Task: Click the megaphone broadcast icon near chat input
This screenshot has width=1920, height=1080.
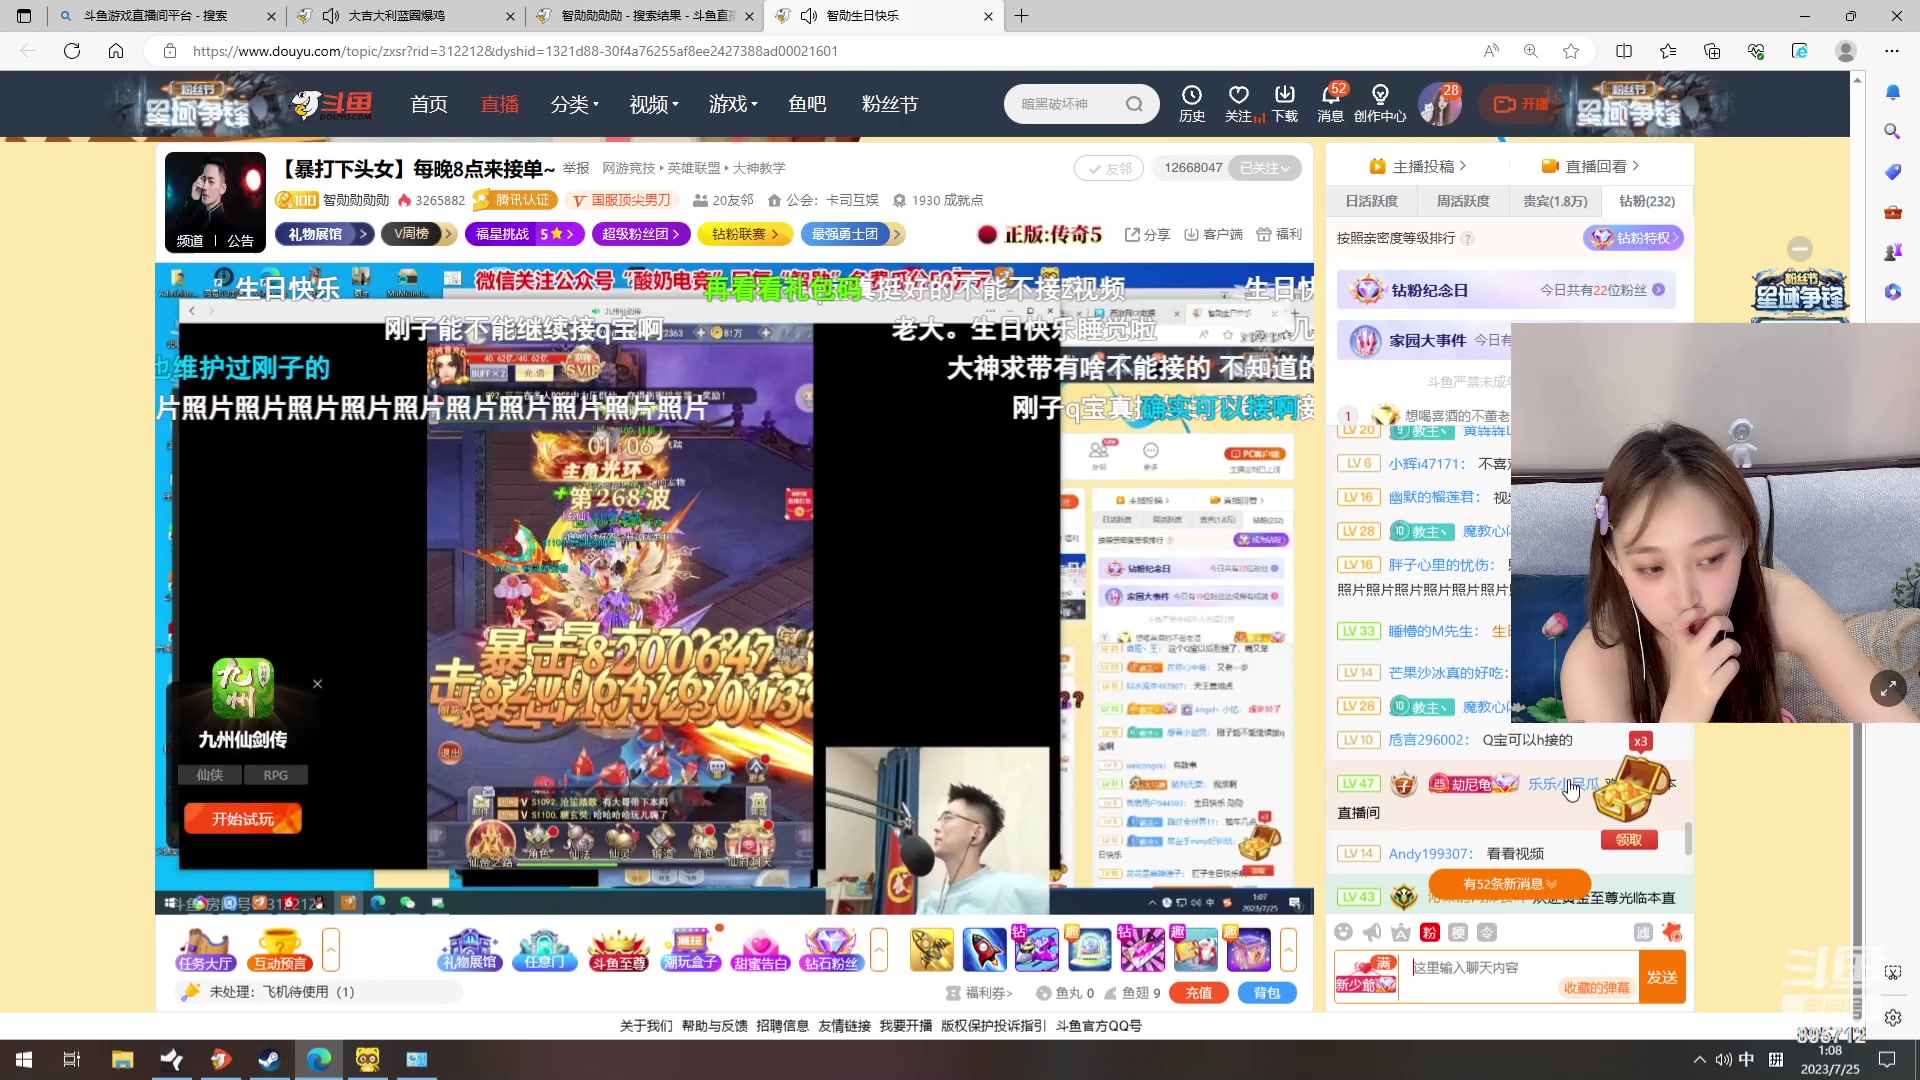Action: click(1371, 932)
